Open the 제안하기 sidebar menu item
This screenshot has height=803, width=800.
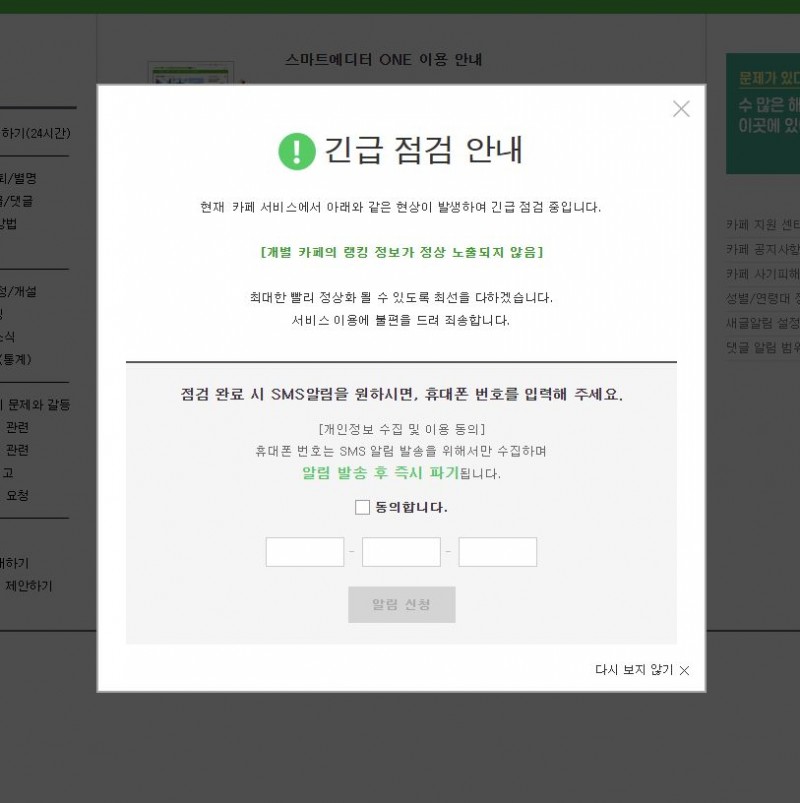[x=29, y=585]
